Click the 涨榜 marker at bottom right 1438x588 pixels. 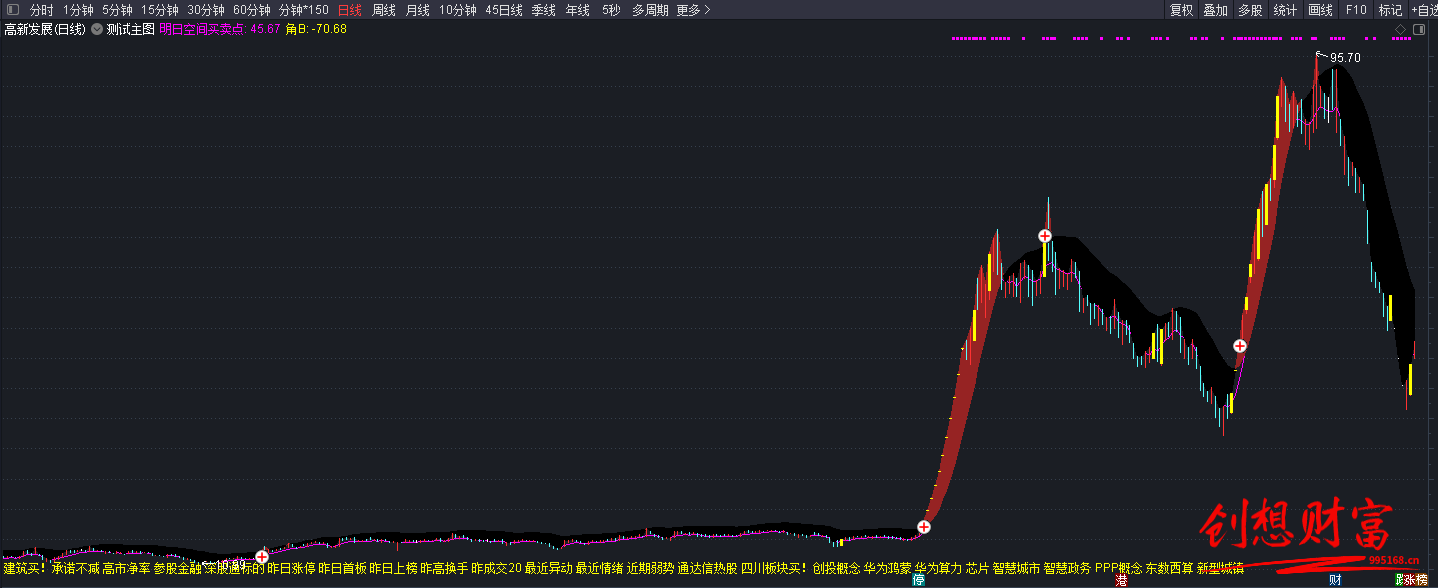click(x=1415, y=580)
